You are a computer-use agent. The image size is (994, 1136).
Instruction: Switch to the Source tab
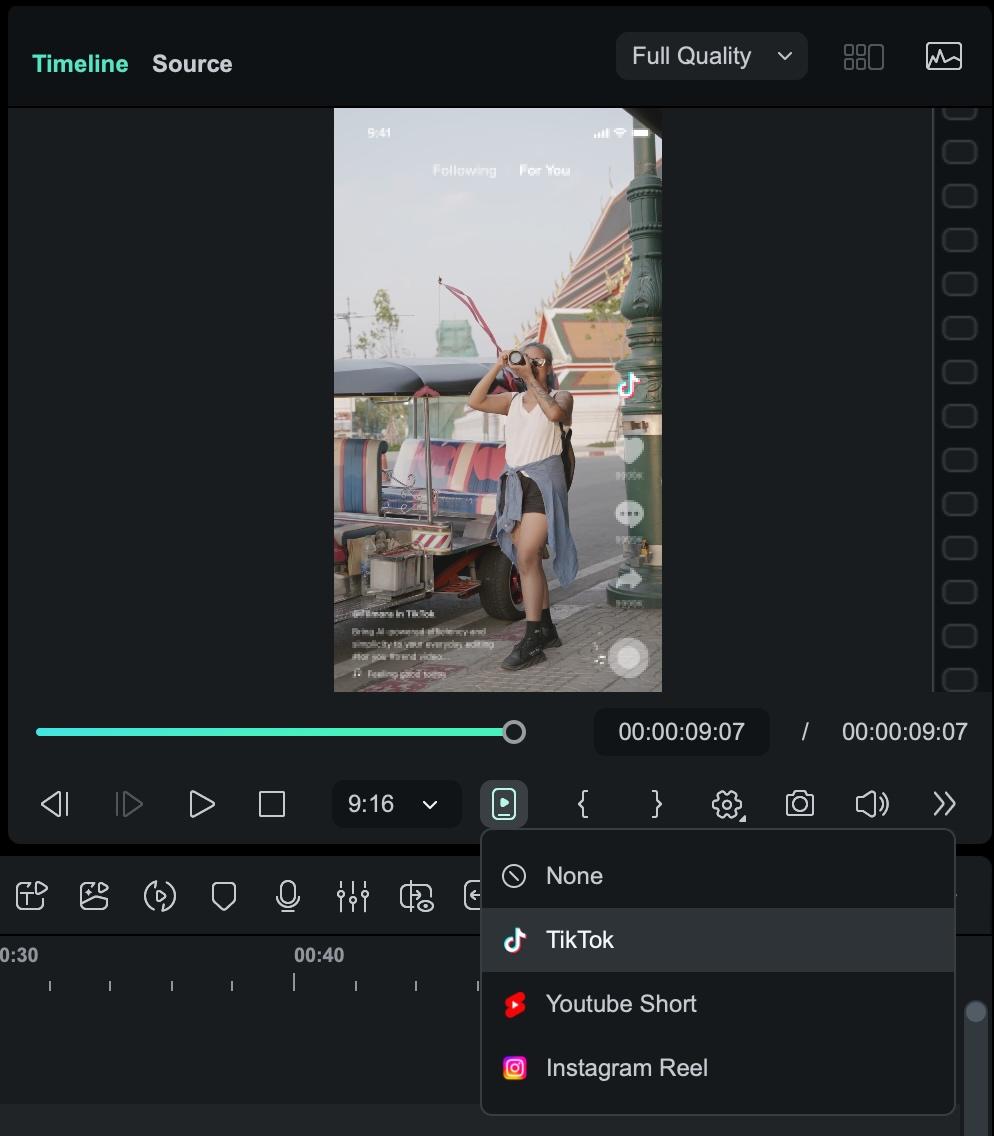(x=192, y=63)
